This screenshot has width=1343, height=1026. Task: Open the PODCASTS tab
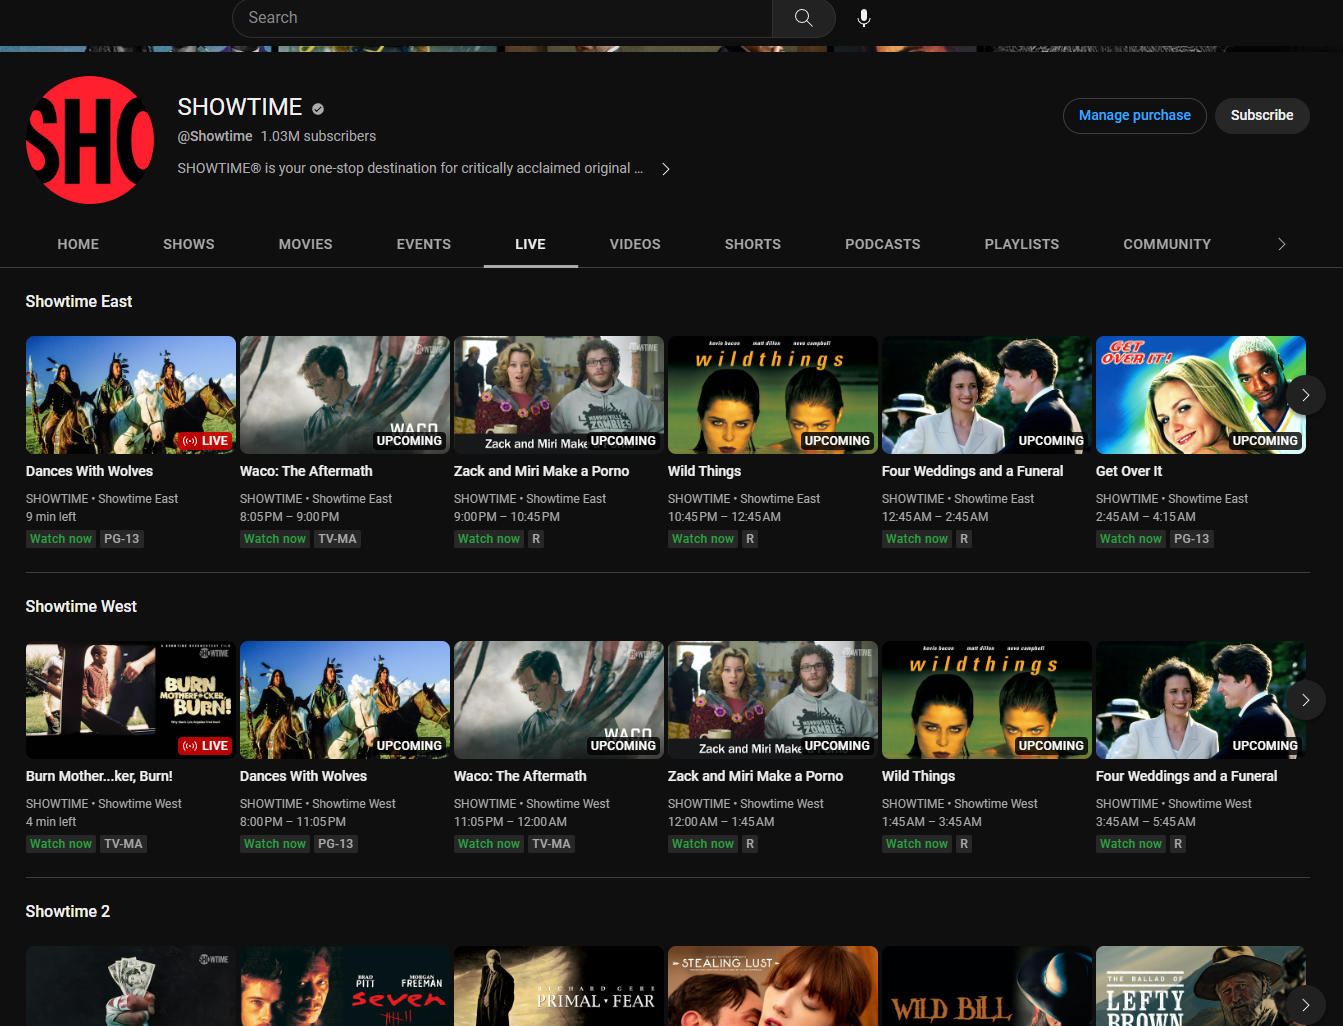(883, 244)
